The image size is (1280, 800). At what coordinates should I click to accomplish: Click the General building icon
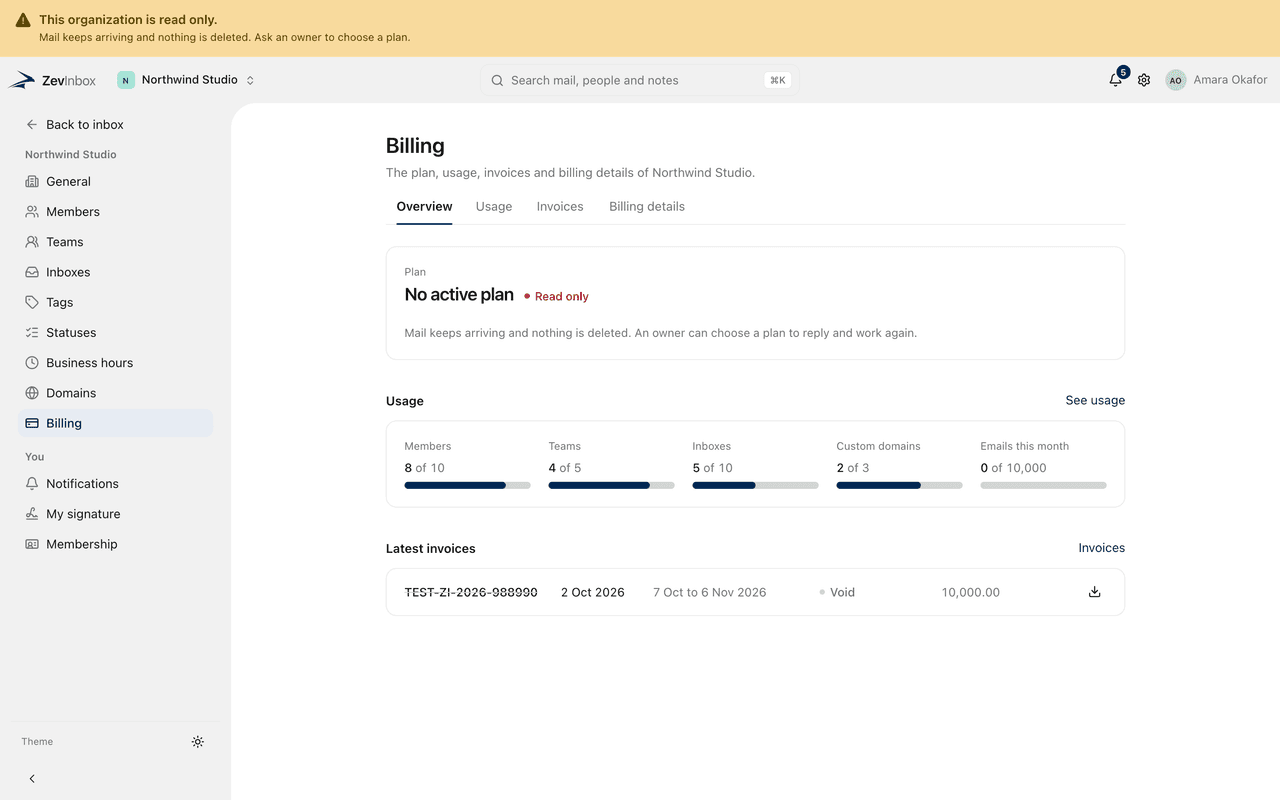[32, 181]
